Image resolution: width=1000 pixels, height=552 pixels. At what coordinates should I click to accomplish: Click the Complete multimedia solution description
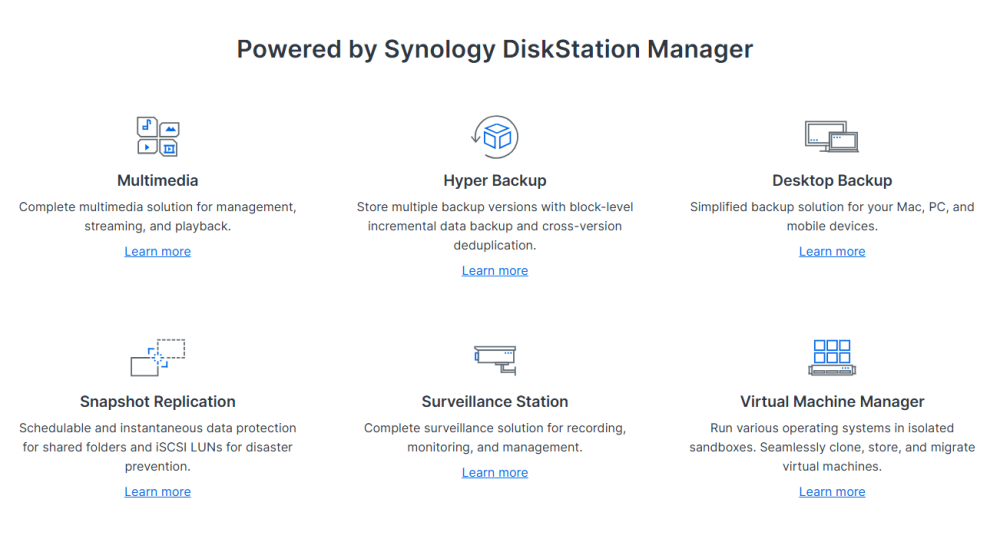point(158,216)
